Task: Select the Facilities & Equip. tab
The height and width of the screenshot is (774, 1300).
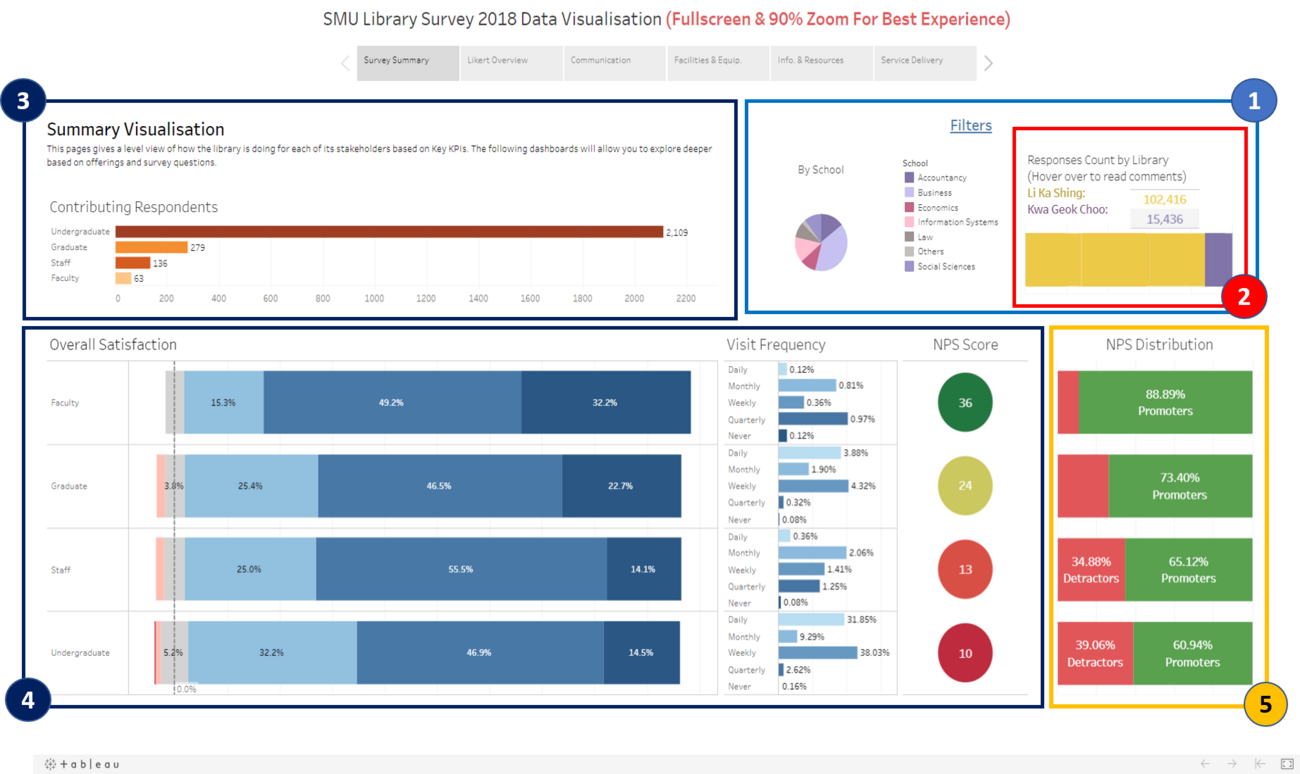Action: (x=718, y=62)
